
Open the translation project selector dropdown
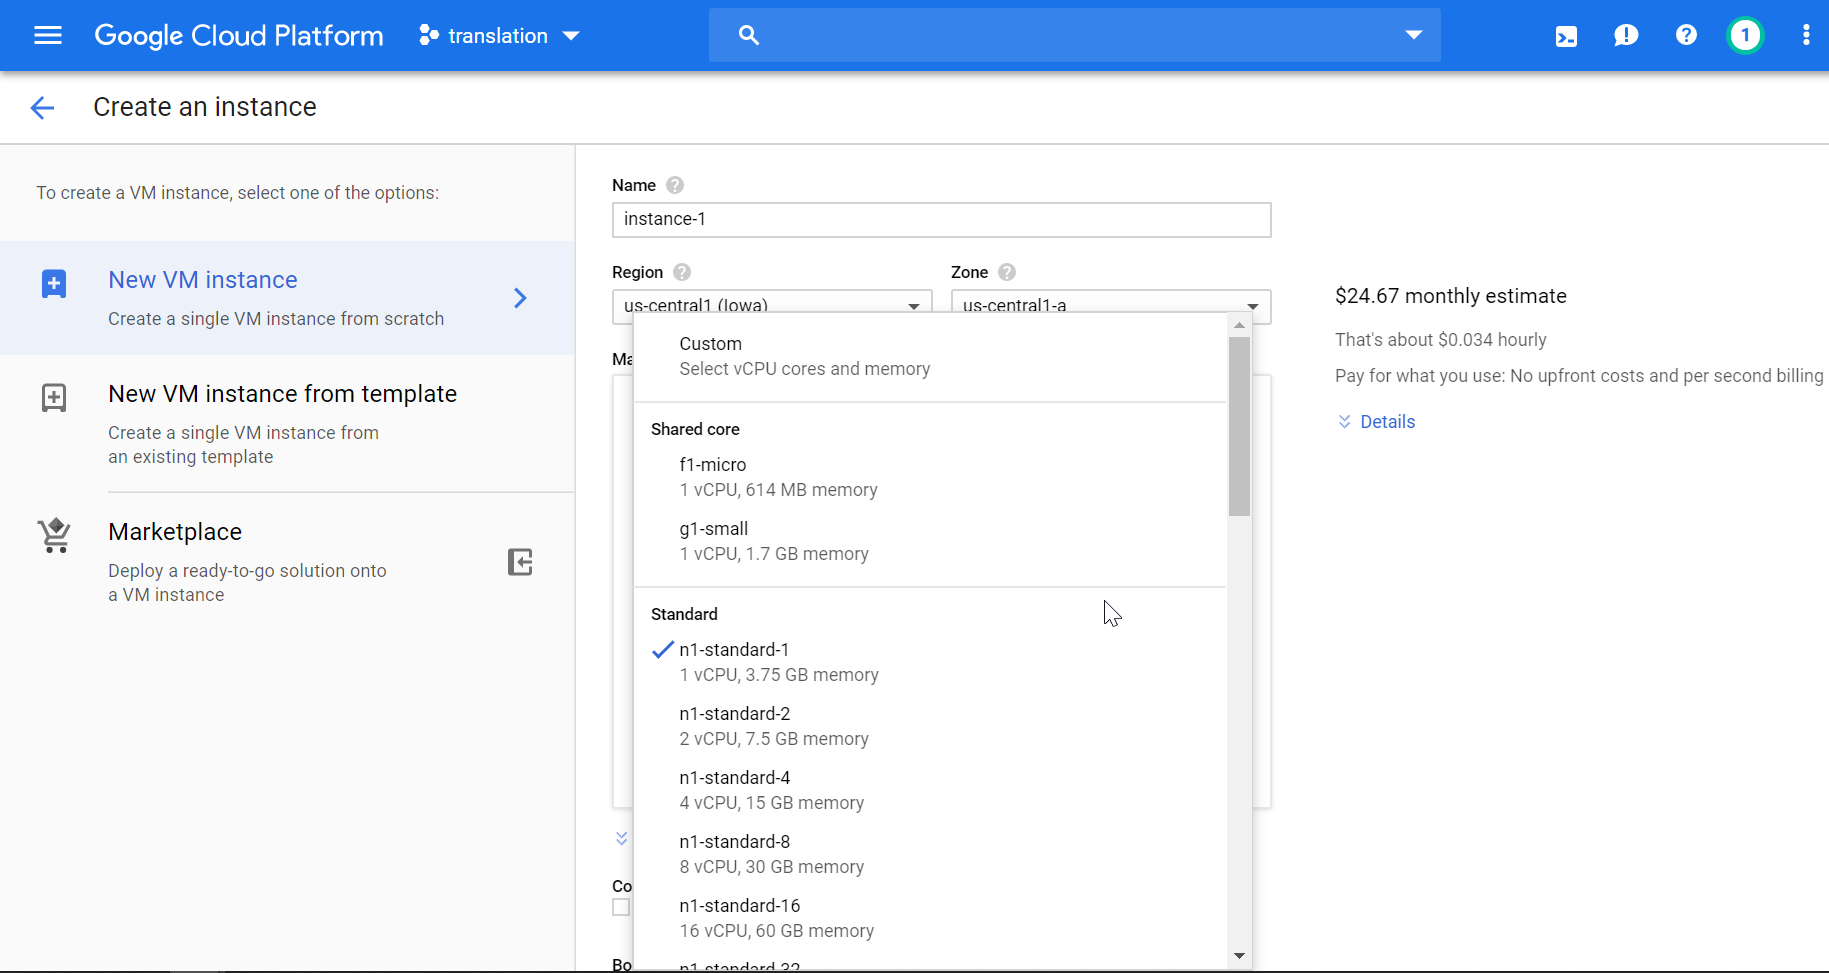coord(499,36)
